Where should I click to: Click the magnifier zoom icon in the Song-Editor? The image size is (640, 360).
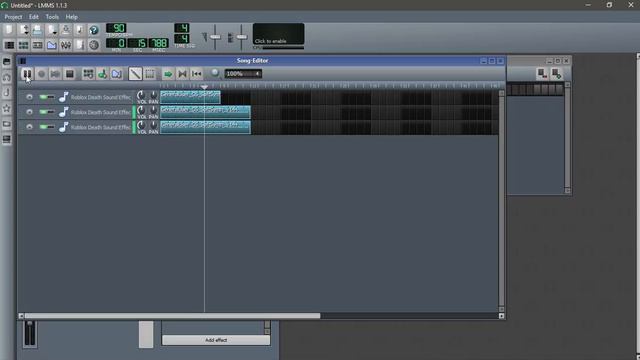pyautogui.click(x=215, y=73)
